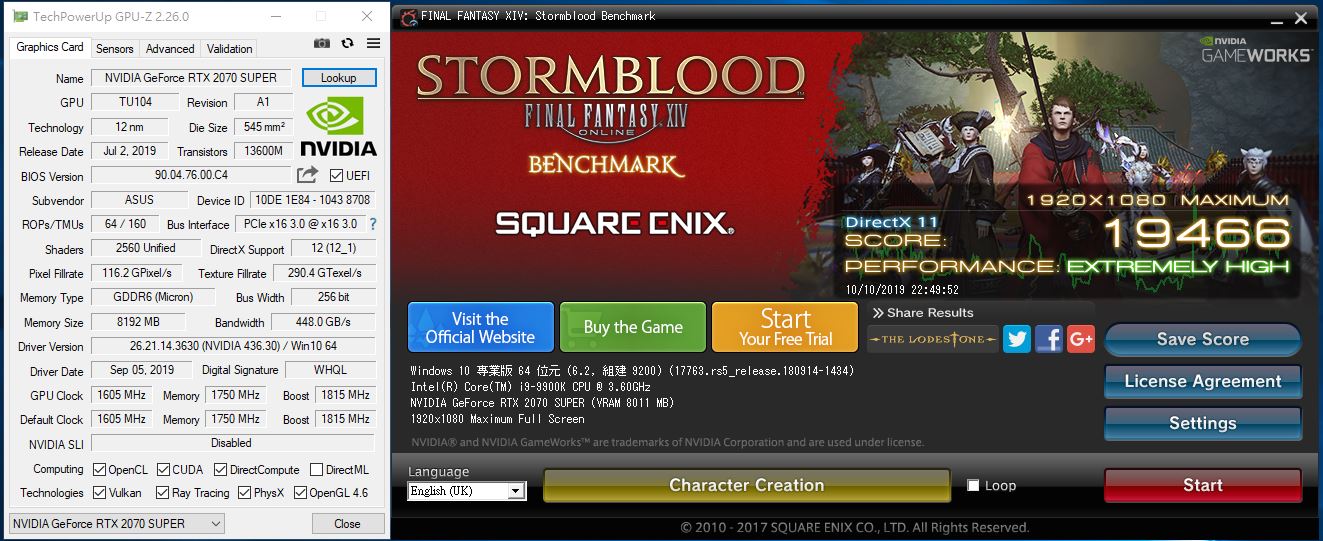Viewport: 1323px width, 541px height.
Task: Open The Lodestone share link
Action: click(x=932, y=339)
